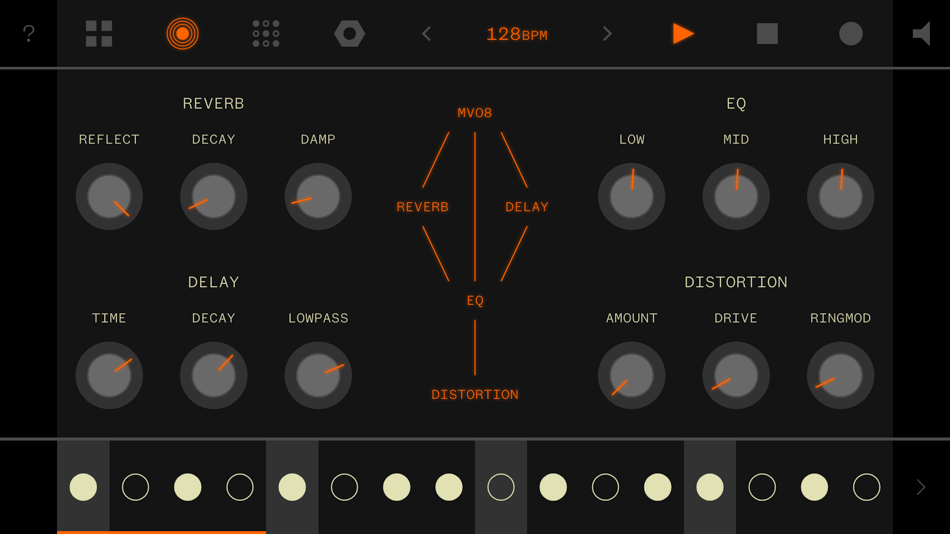
Task: Toggle sequencer step 10
Action: (x=553, y=487)
